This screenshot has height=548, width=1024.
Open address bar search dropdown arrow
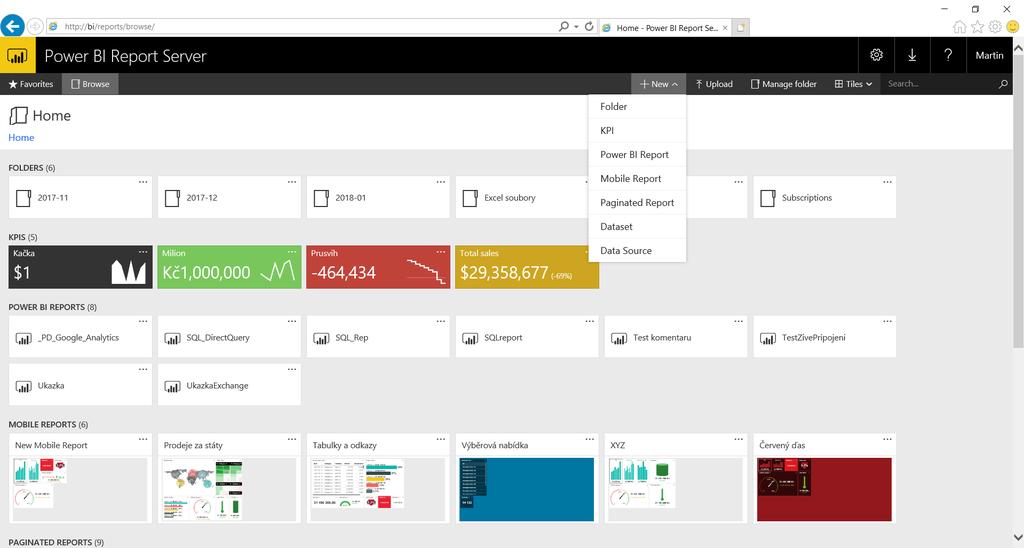click(576, 27)
